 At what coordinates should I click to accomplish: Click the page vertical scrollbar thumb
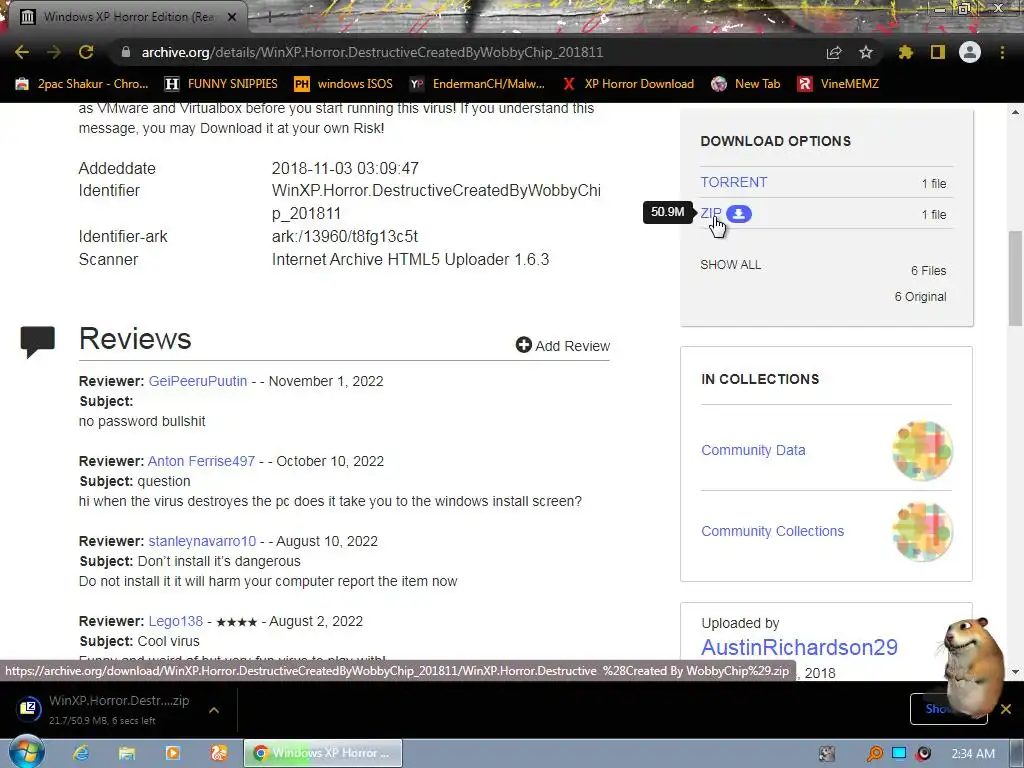pyautogui.click(x=1016, y=278)
